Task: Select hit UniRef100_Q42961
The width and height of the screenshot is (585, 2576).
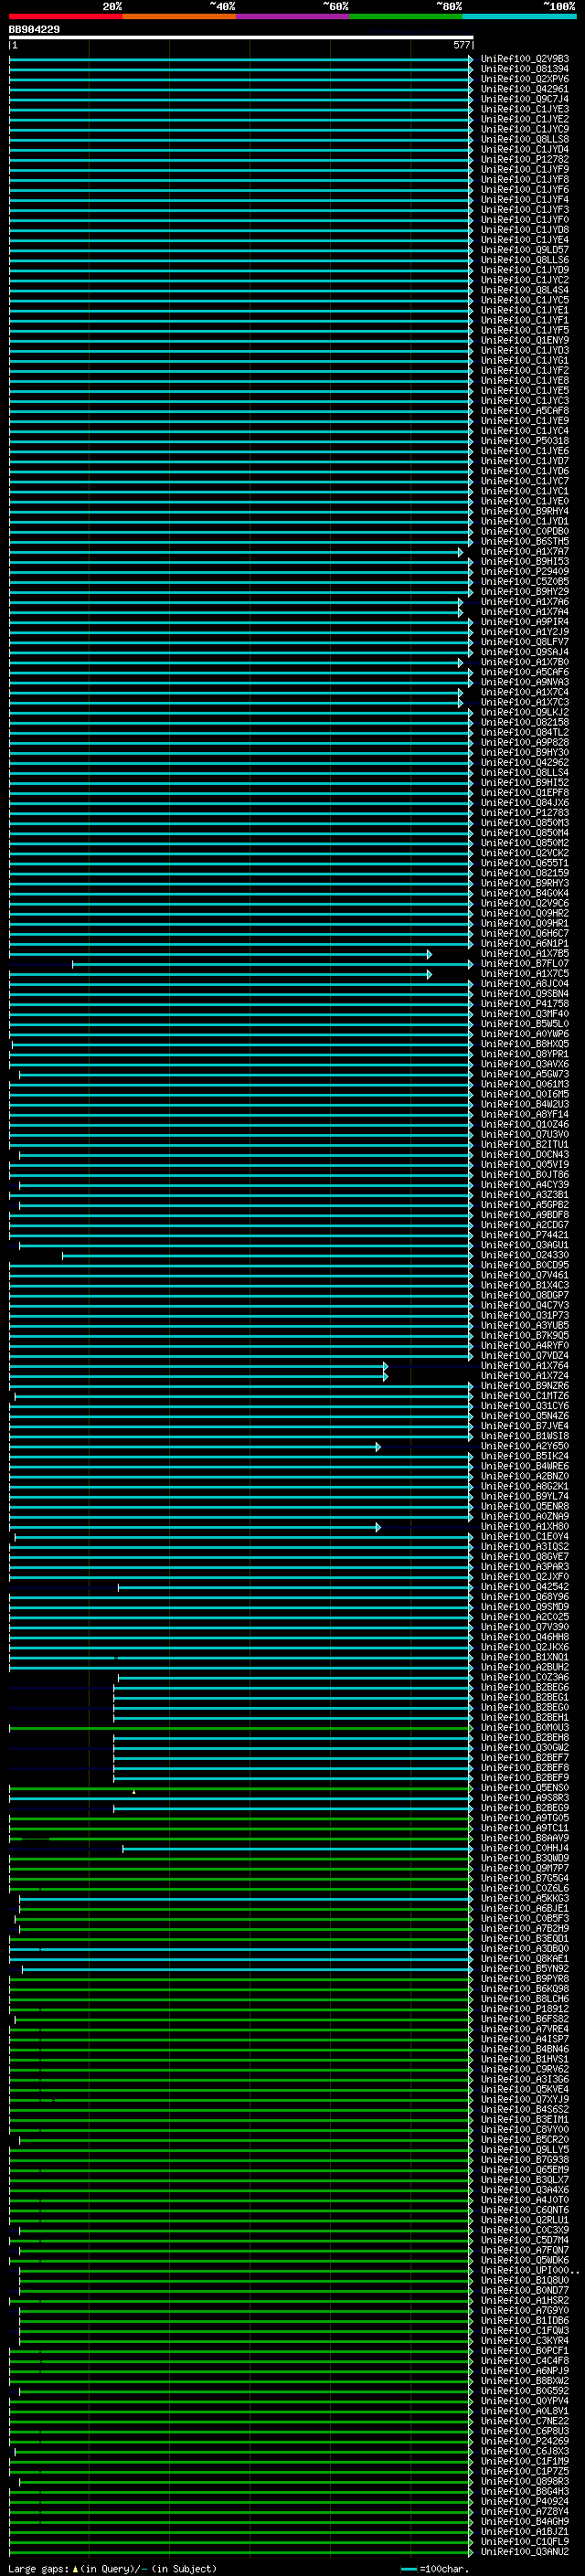Action: pos(525,89)
